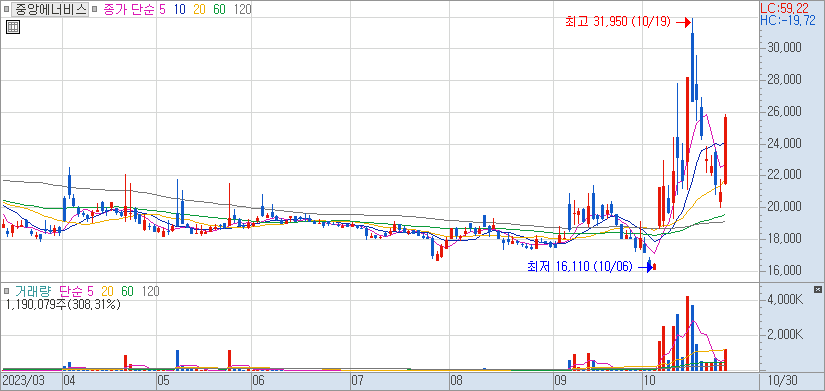The height and width of the screenshot is (391, 825).
Task: Click the 26,000 price axis label
Action: tap(785, 112)
